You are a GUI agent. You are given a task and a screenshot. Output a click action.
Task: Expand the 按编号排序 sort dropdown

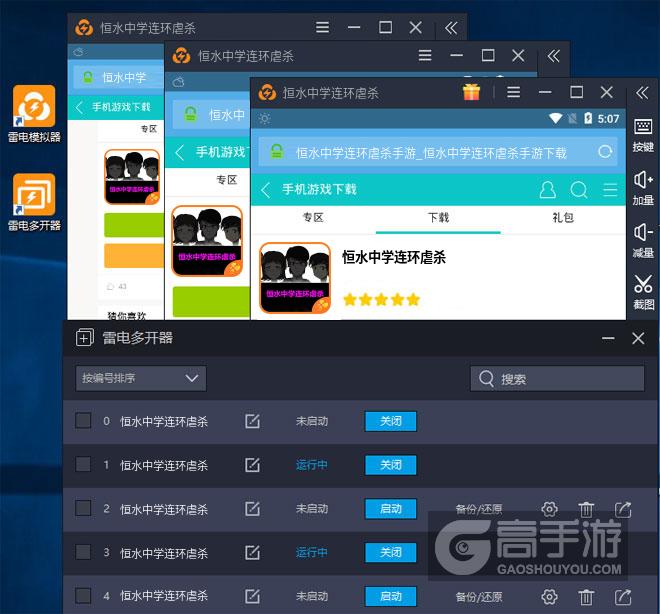click(141, 378)
